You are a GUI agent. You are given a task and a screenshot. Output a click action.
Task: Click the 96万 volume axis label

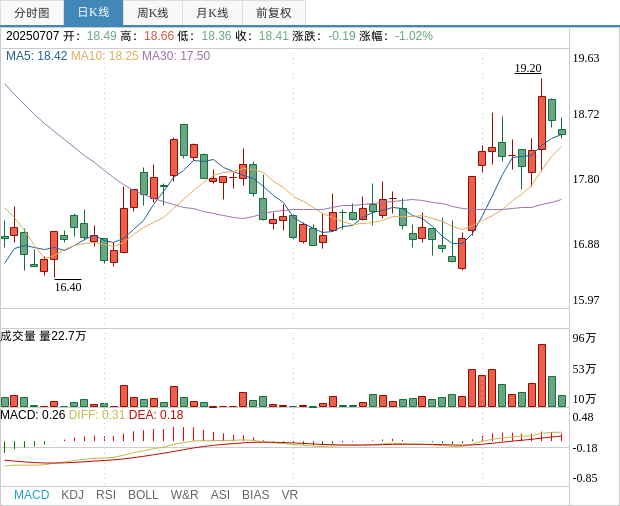click(x=584, y=338)
